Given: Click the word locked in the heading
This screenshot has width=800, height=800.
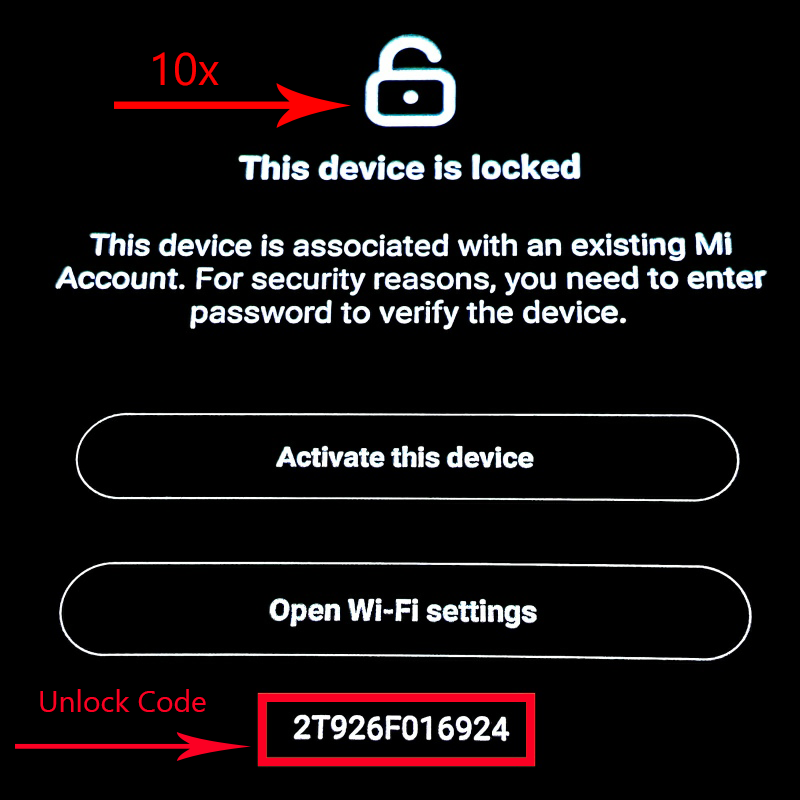Looking at the screenshot, I should point(526,167).
